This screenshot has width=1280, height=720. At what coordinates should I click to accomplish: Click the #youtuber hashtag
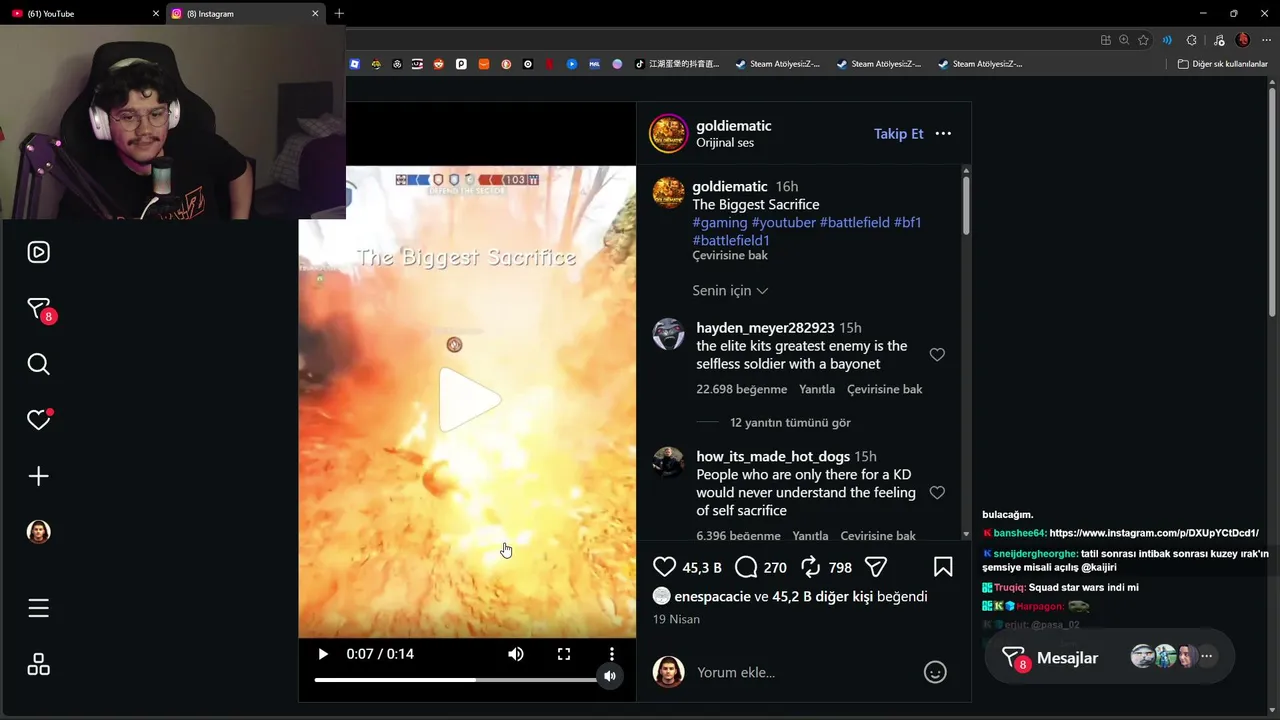pos(784,223)
